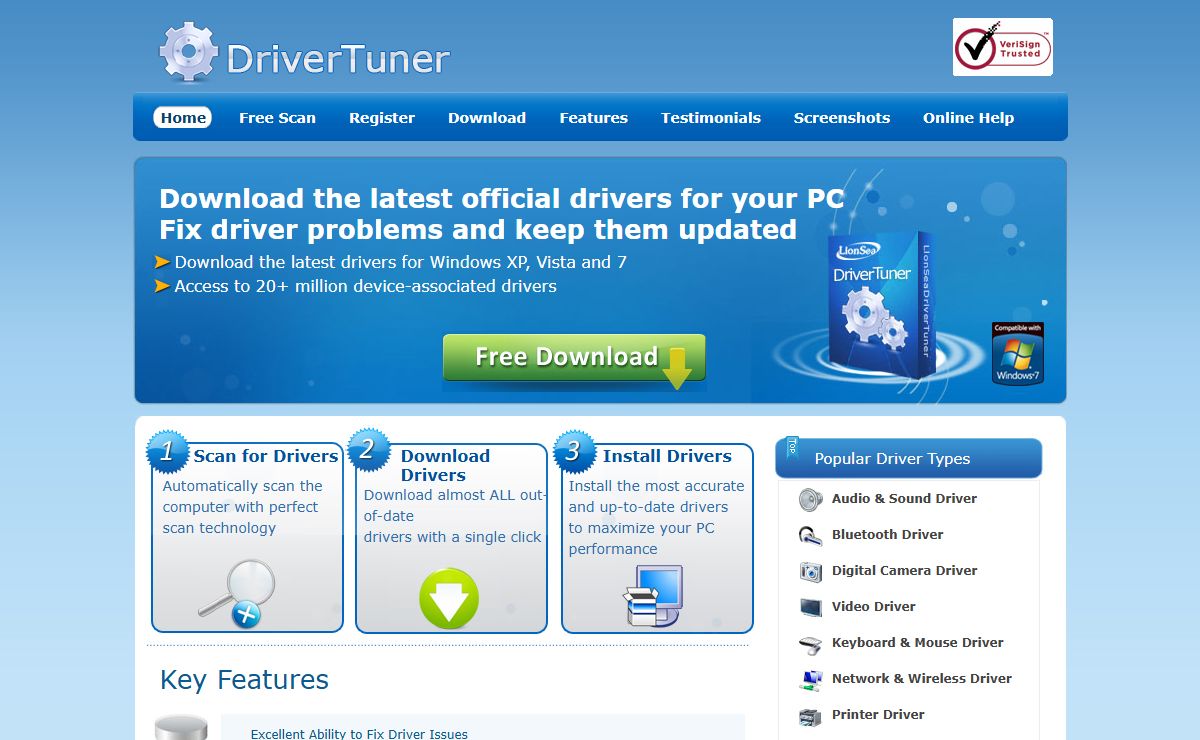Click the Network & Wireless Driver icon
This screenshot has height=740, width=1200.
[x=811, y=679]
